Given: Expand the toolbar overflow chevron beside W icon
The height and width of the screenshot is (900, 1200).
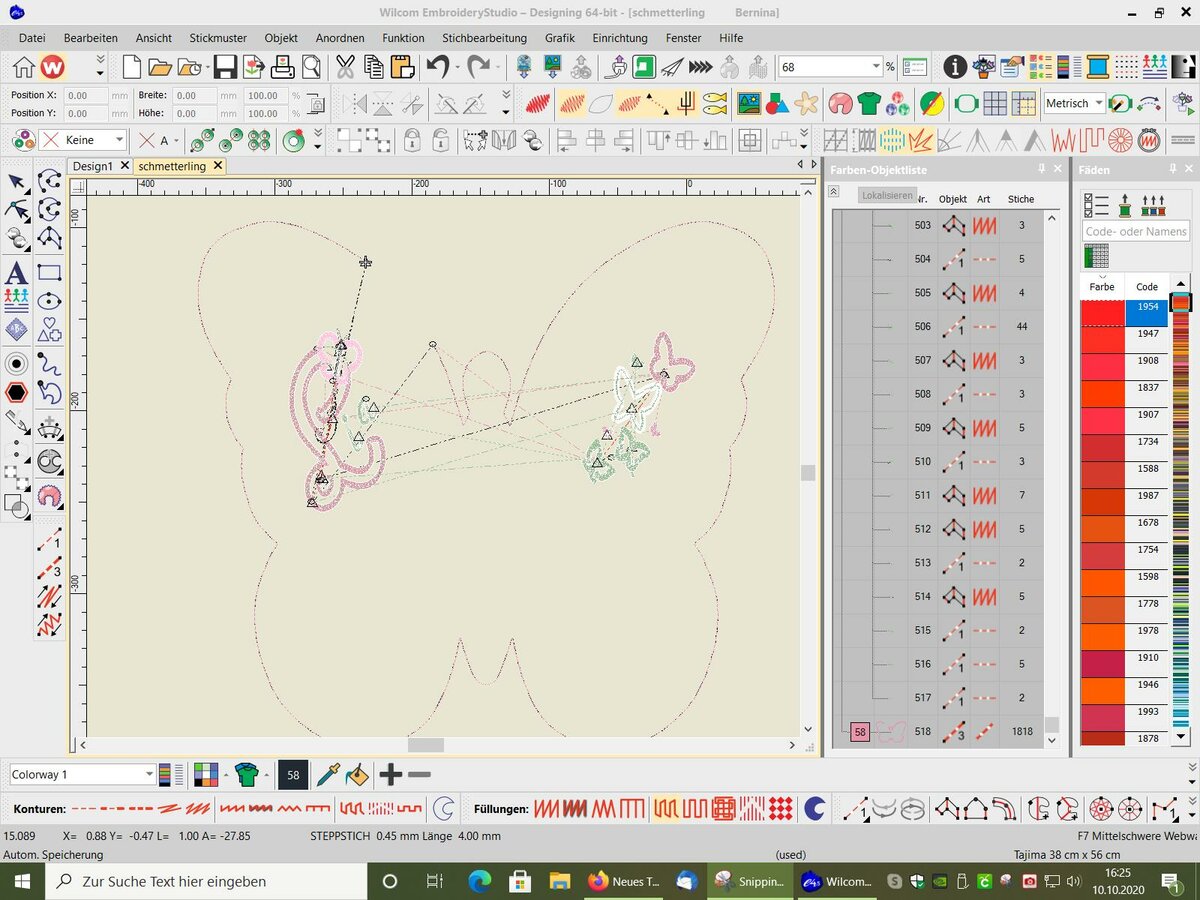Looking at the screenshot, I should click(x=99, y=68).
